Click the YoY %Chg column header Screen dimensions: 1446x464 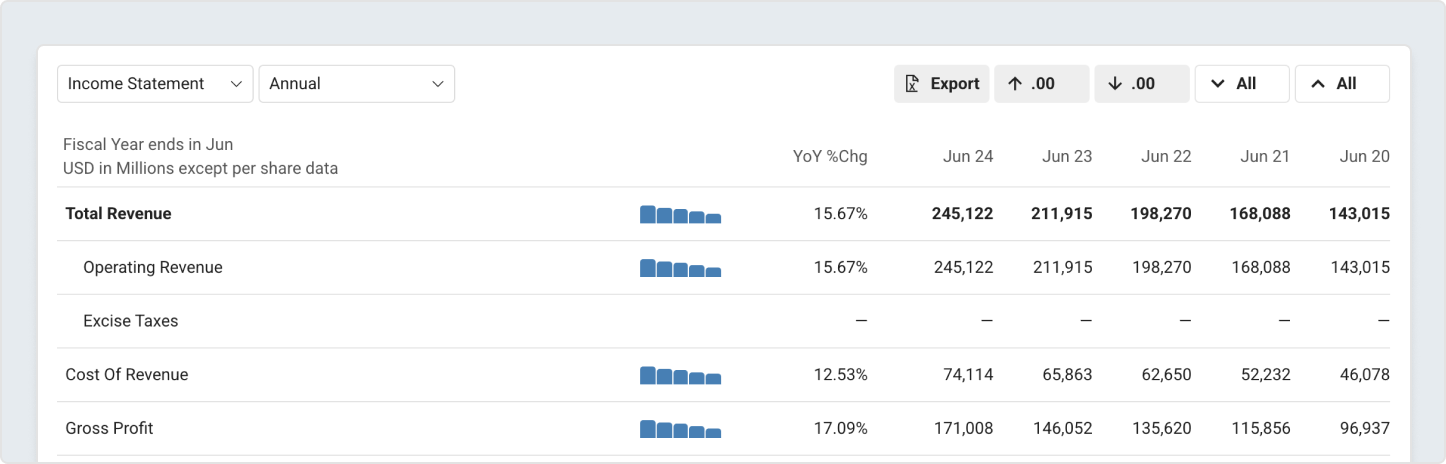pos(830,157)
